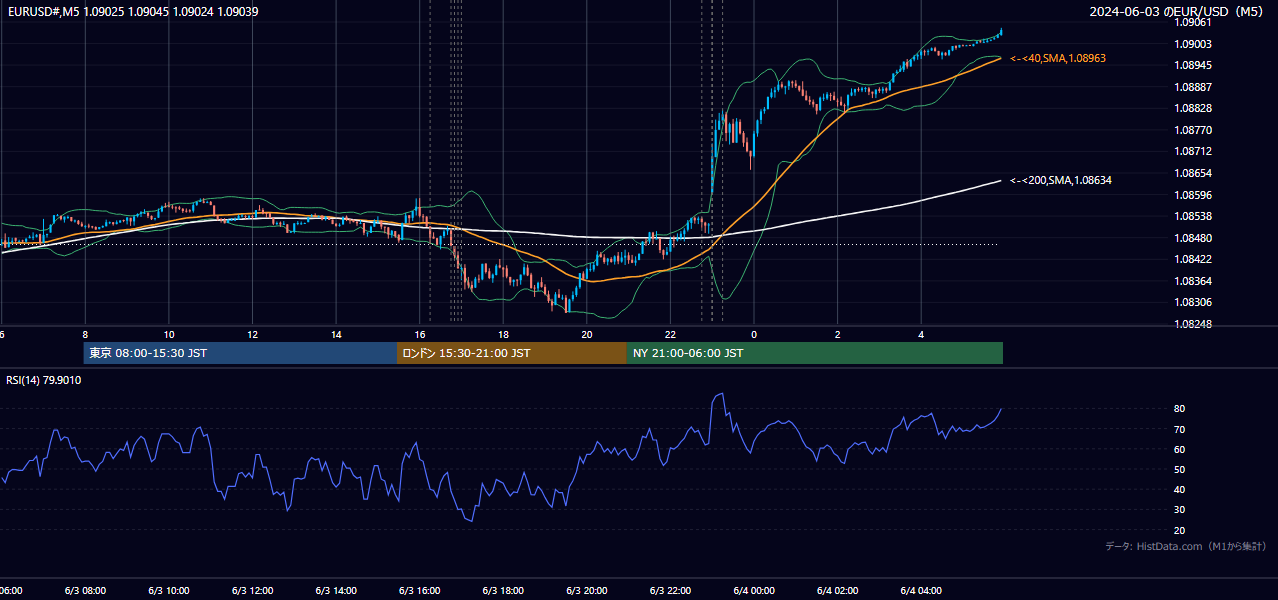Click price axis value 1.08248
This screenshot has height=600, width=1278.
[x=1193, y=324]
